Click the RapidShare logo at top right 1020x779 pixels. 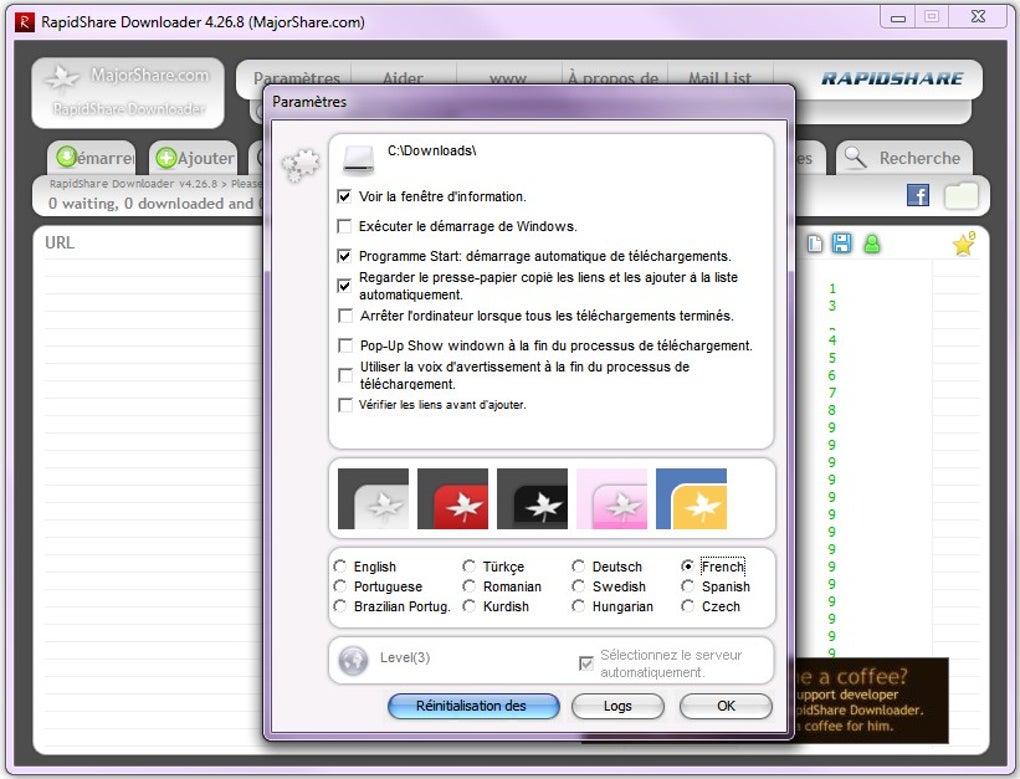point(892,79)
